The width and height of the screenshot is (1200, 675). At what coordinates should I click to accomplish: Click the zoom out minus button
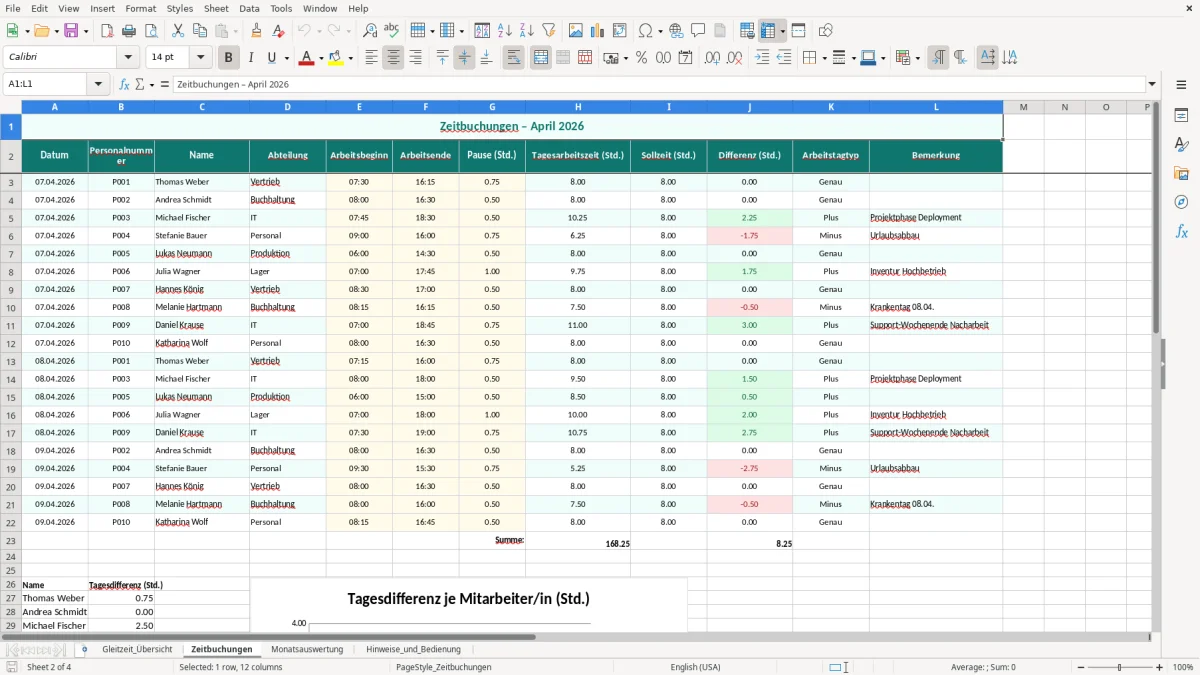pos(1082,667)
